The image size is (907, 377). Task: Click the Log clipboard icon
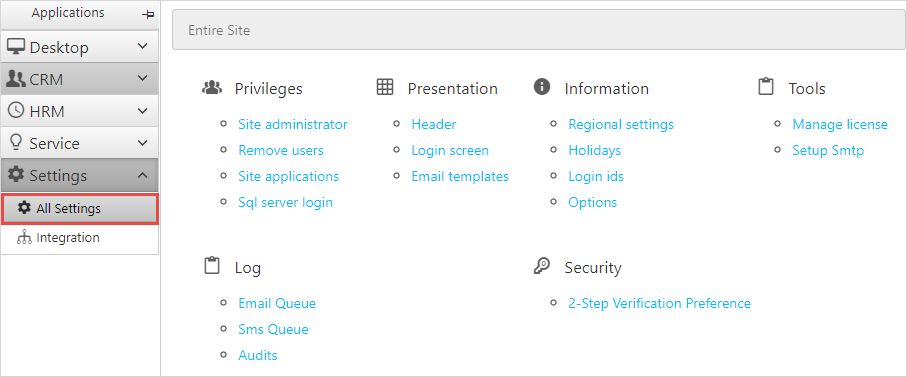pos(212,266)
